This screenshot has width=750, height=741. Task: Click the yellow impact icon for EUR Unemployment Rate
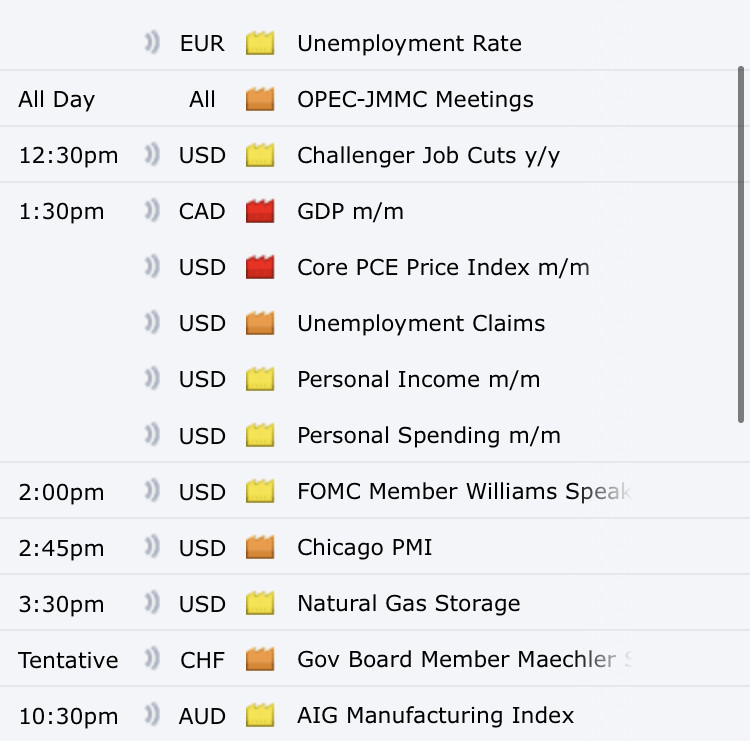(260, 44)
